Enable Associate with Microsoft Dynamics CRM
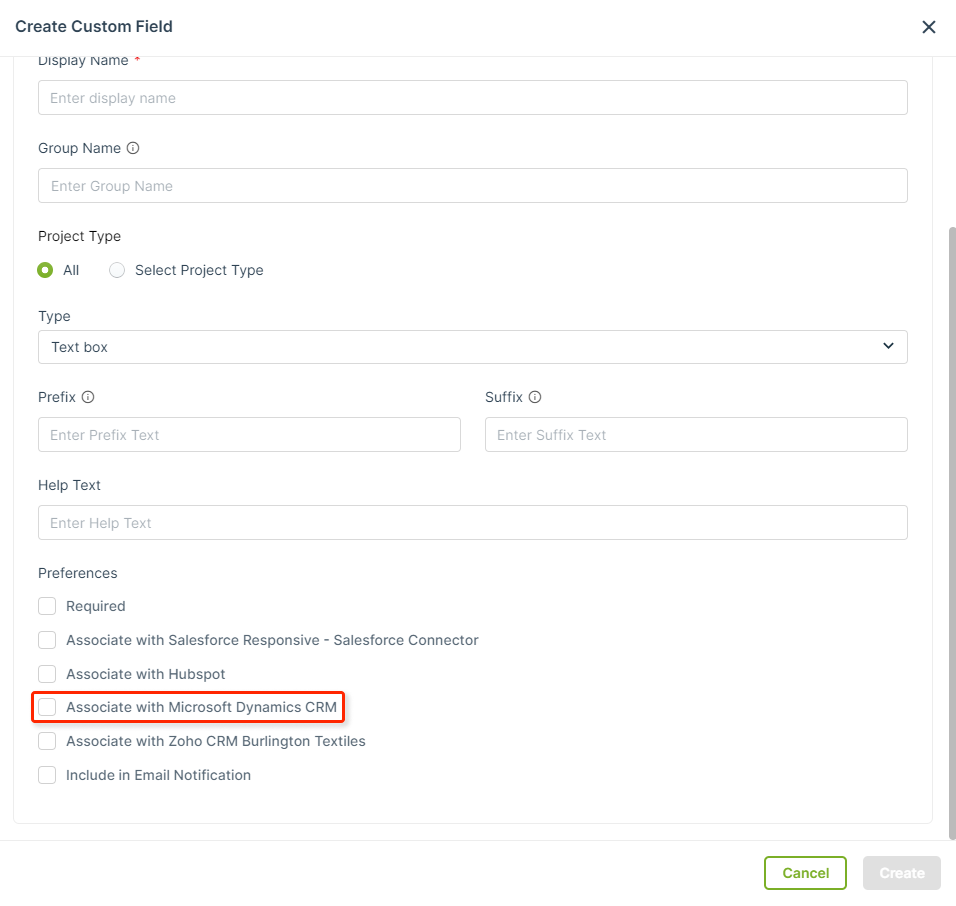 pos(46,707)
